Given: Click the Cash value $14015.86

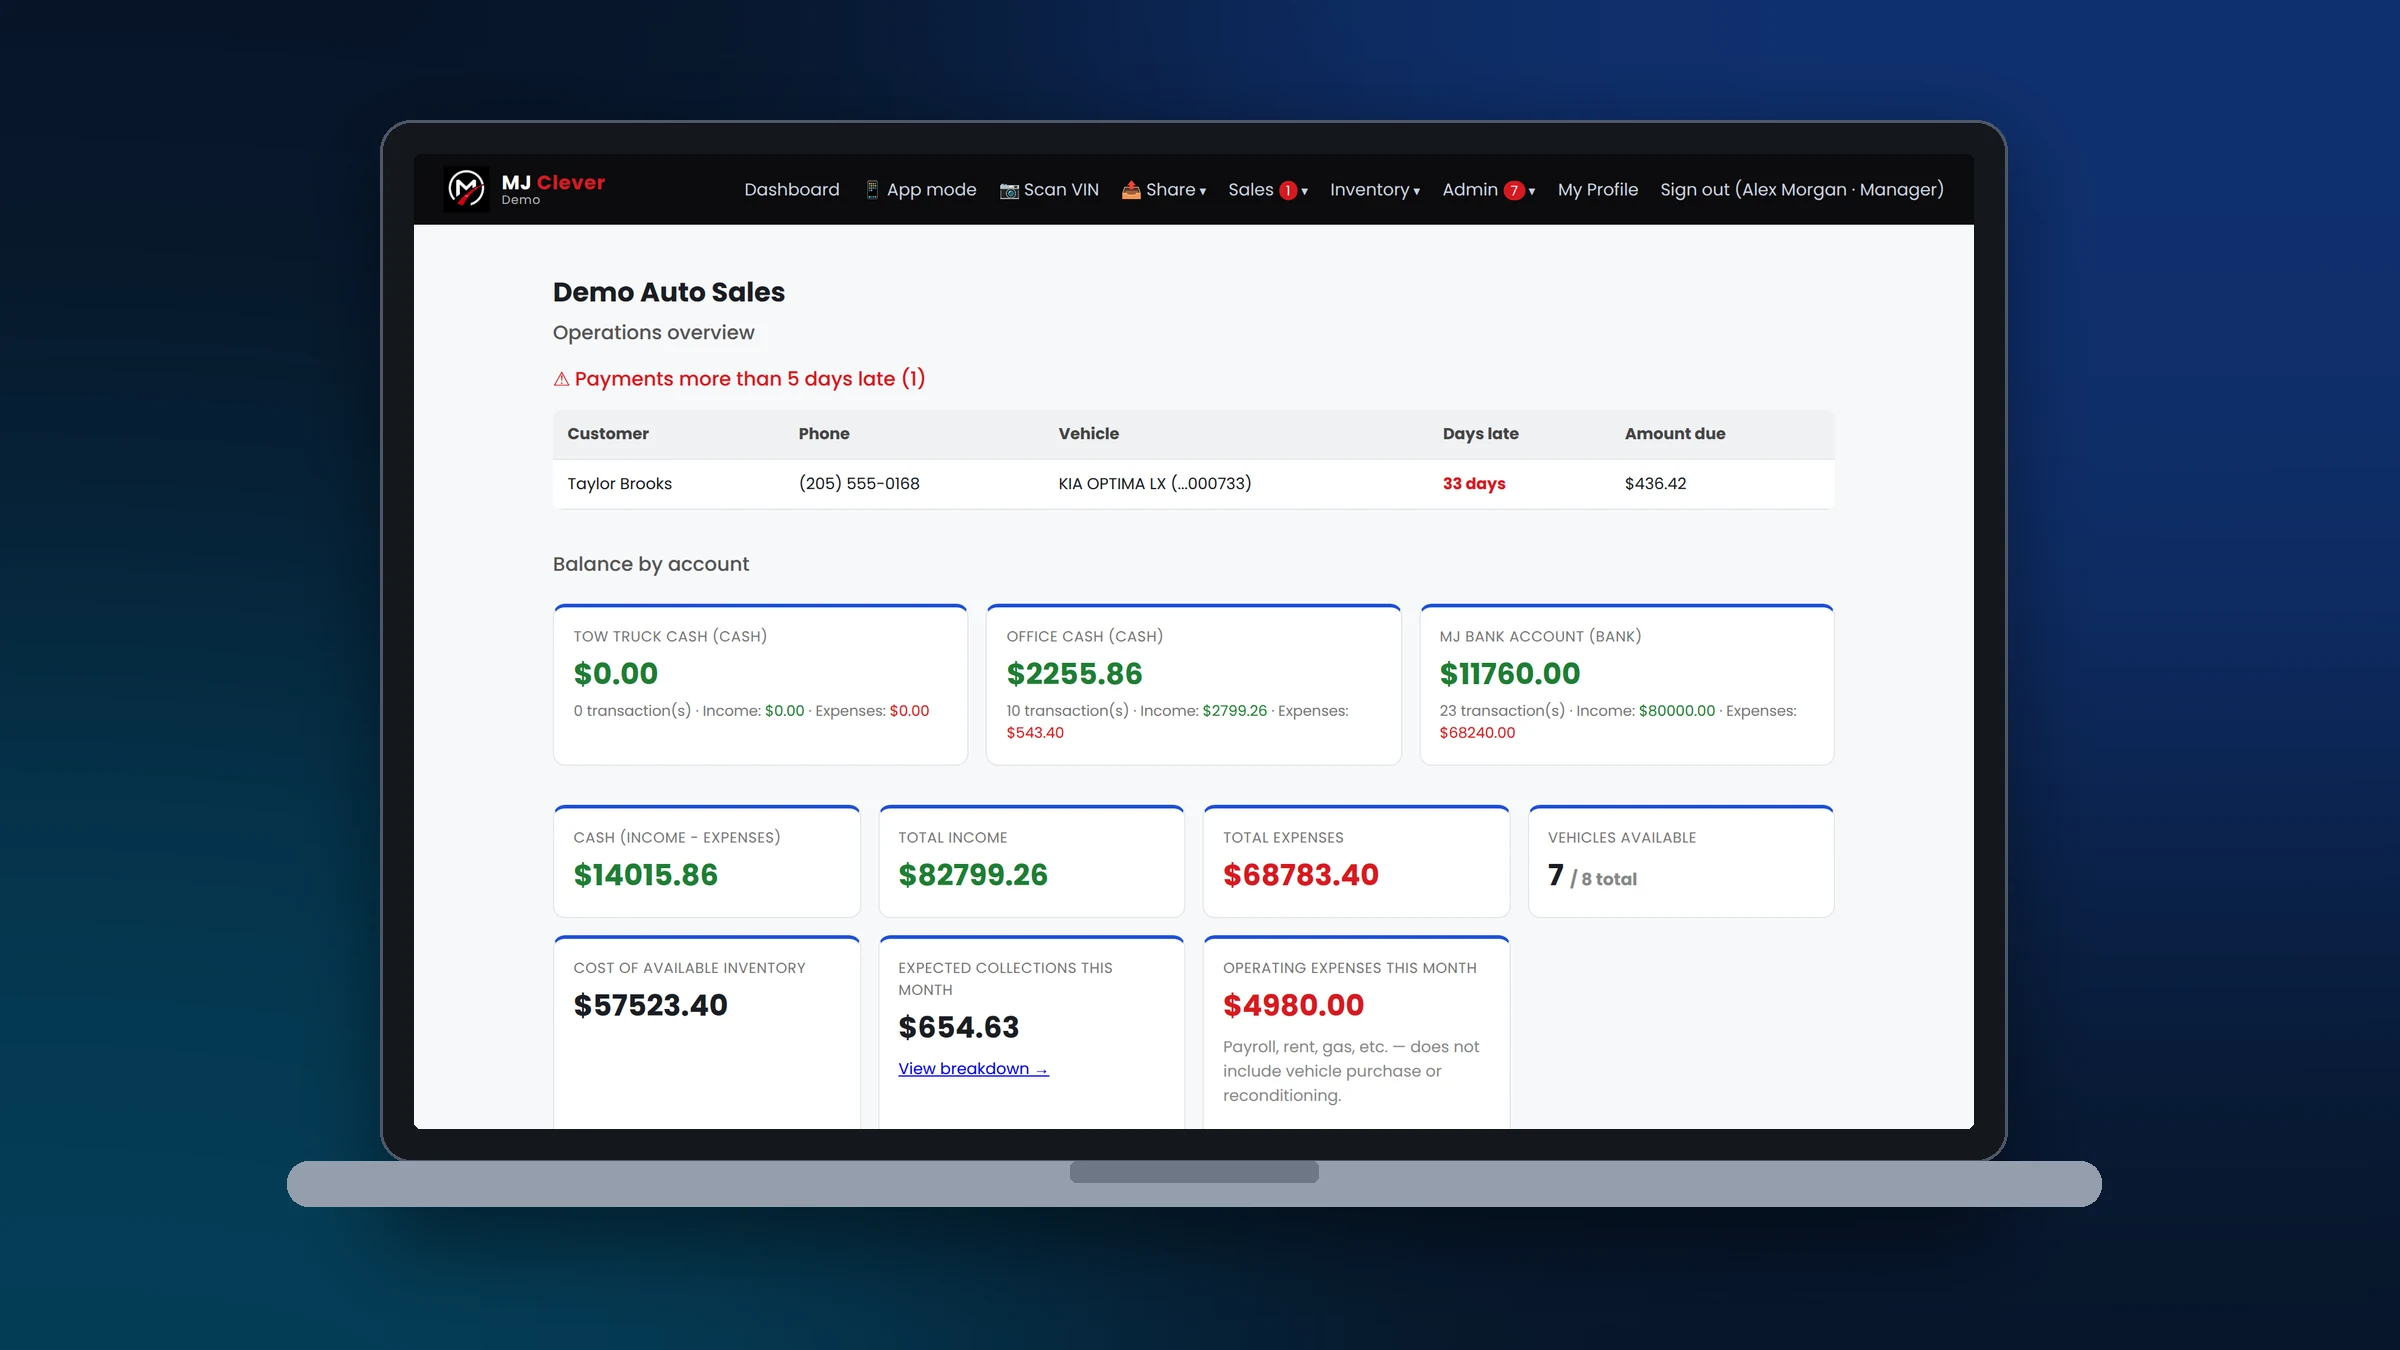Looking at the screenshot, I should [x=646, y=875].
